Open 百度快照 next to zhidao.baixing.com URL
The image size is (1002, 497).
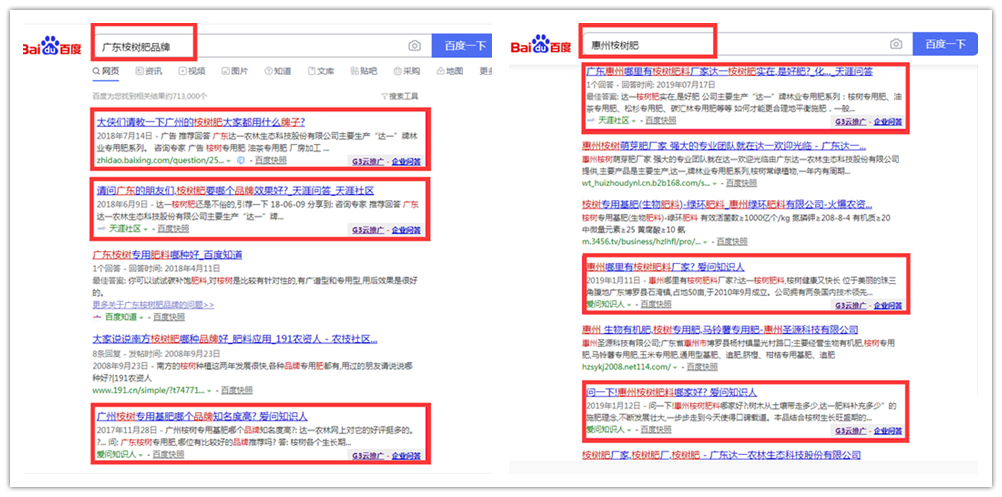click(271, 160)
